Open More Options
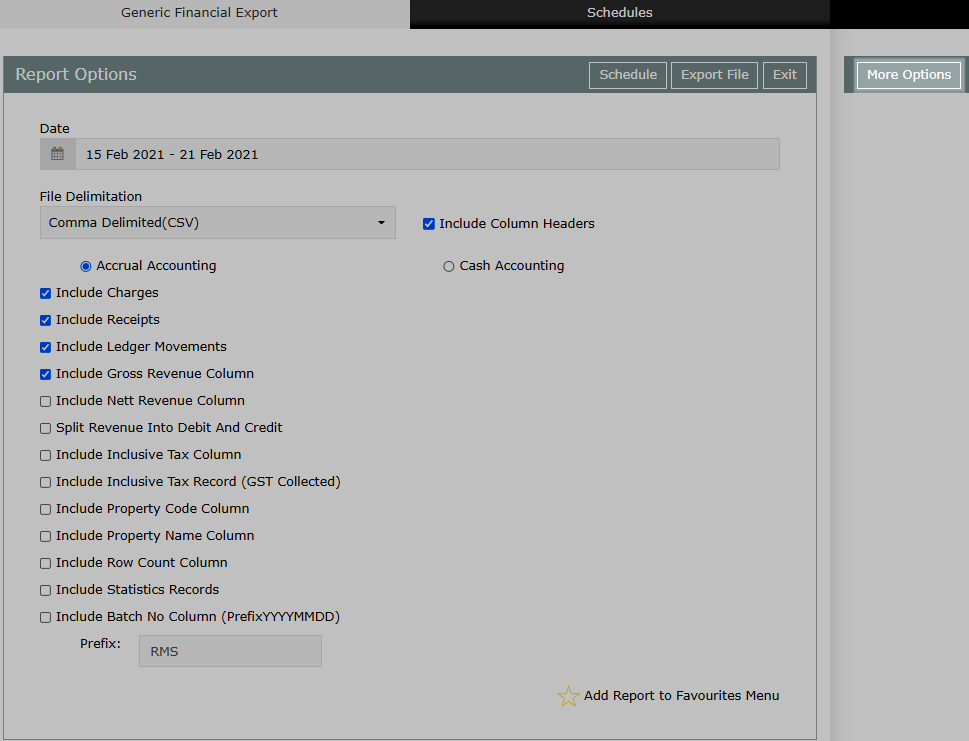 (908, 75)
